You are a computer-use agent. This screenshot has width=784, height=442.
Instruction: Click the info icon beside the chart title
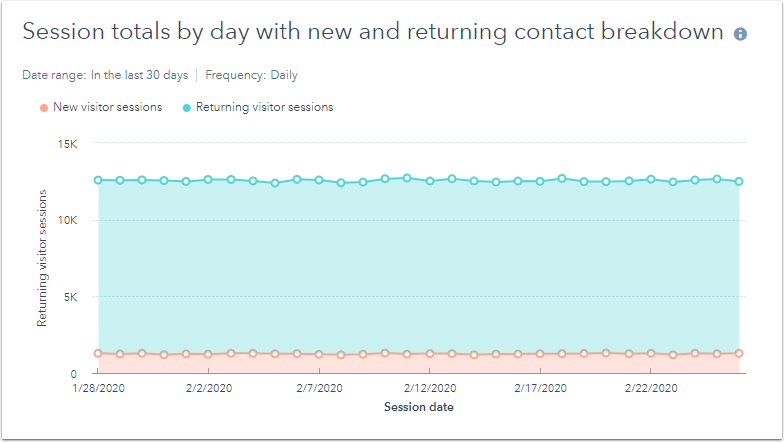[x=741, y=34]
